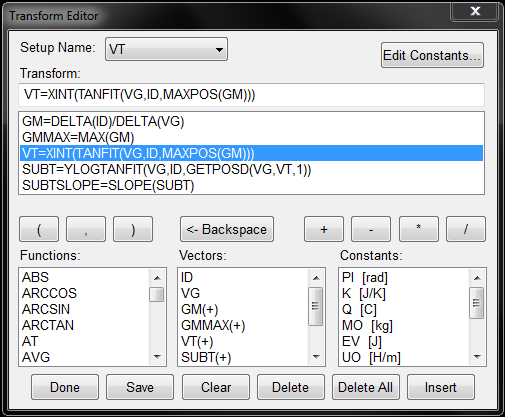Screen dimensions: 505x417
Task: Select the SUBTSLOPE=SLOPE(SUBT) transform row
Action: coord(251,185)
